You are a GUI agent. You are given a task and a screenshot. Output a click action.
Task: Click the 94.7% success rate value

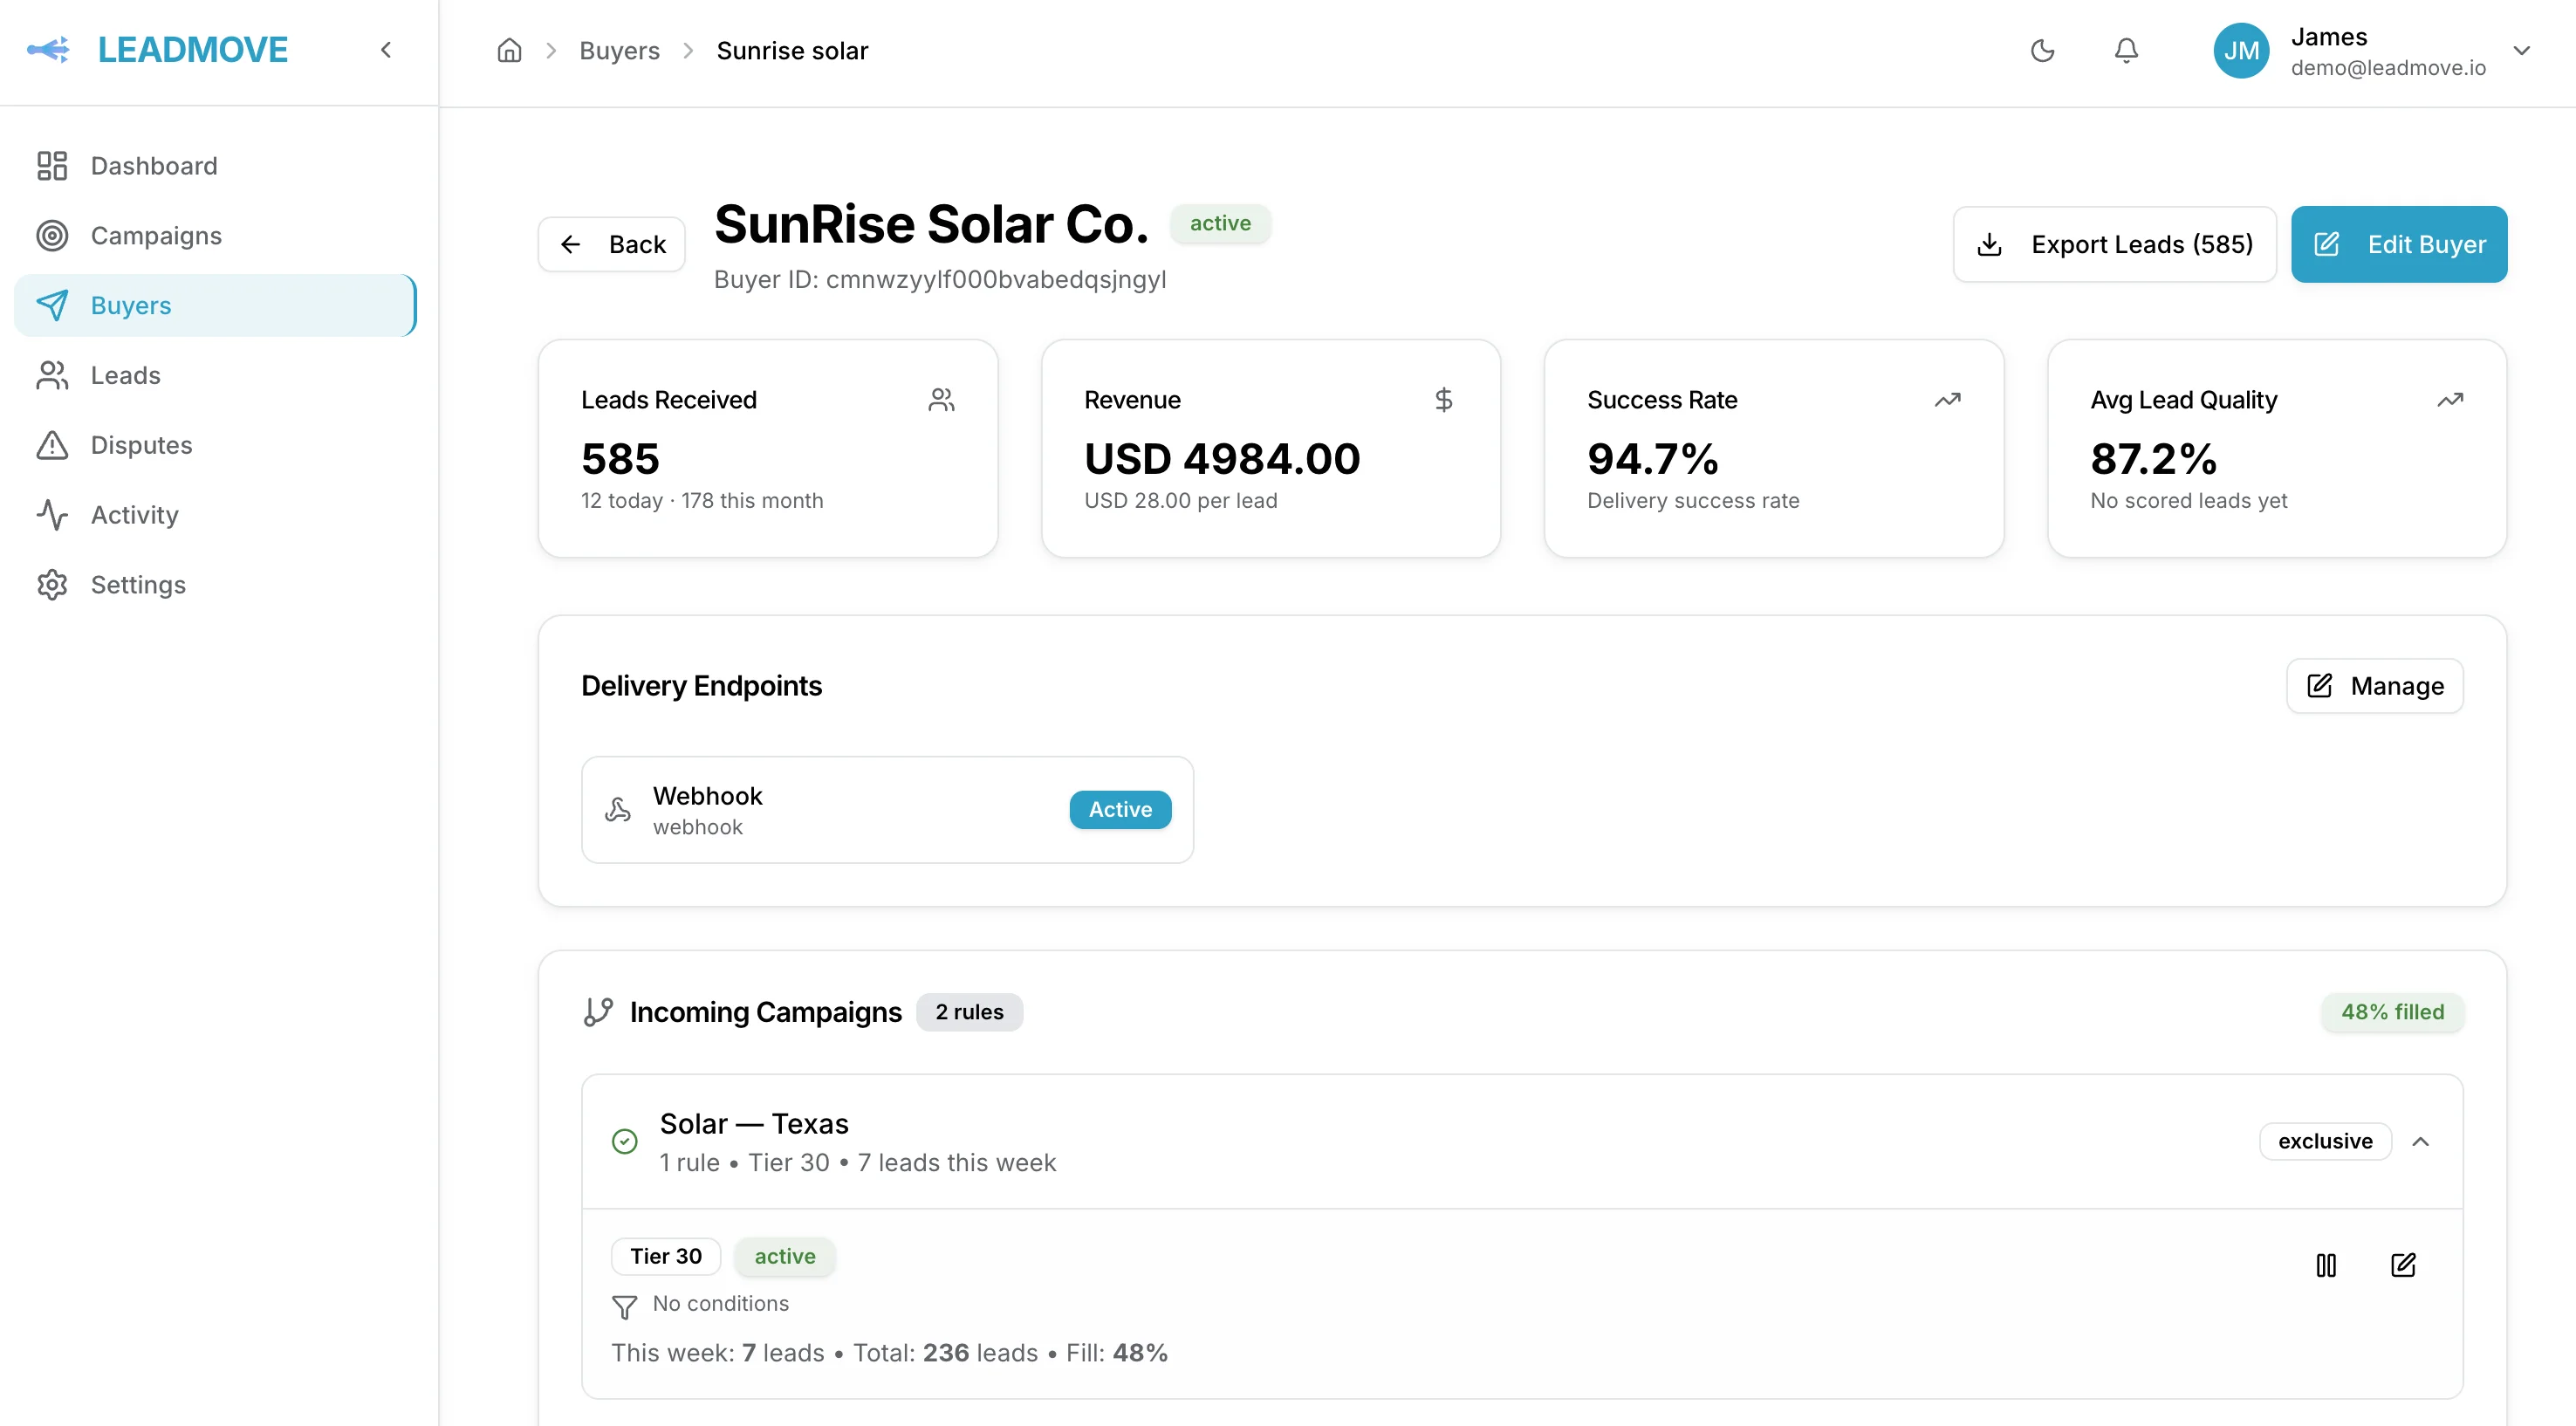tap(1652, 459)
